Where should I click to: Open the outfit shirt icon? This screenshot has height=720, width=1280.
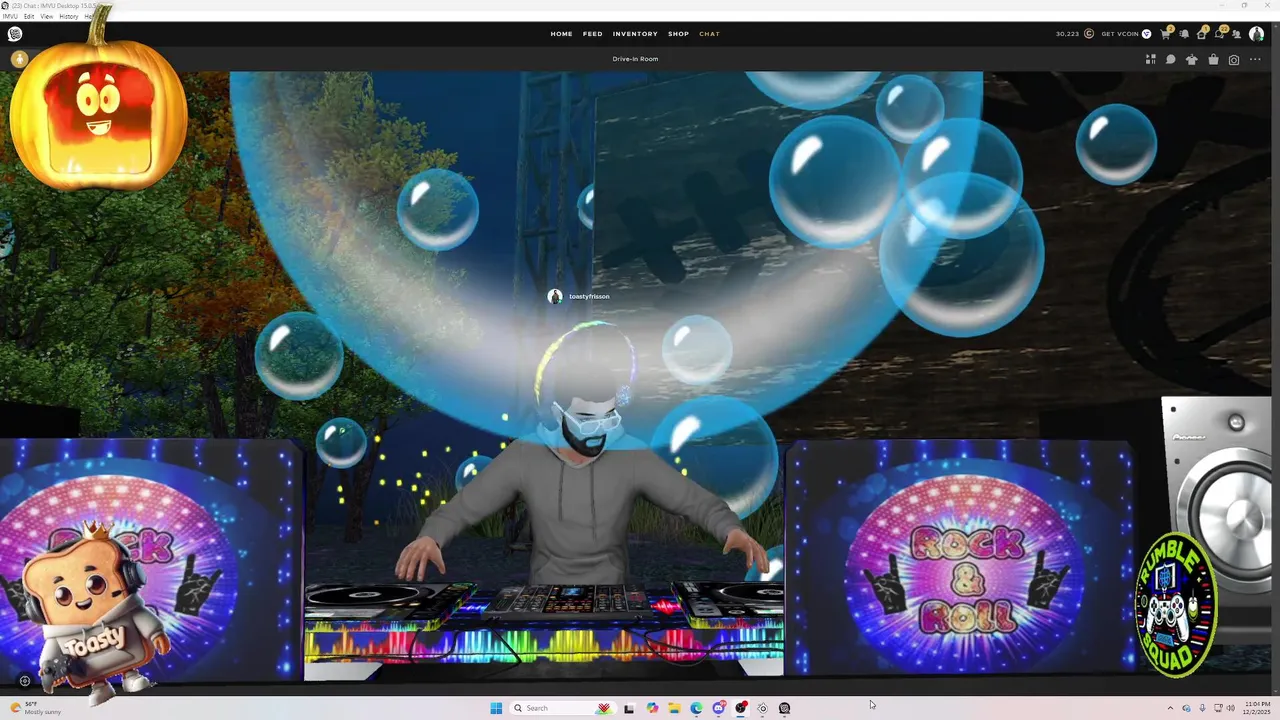point(1191,59)
